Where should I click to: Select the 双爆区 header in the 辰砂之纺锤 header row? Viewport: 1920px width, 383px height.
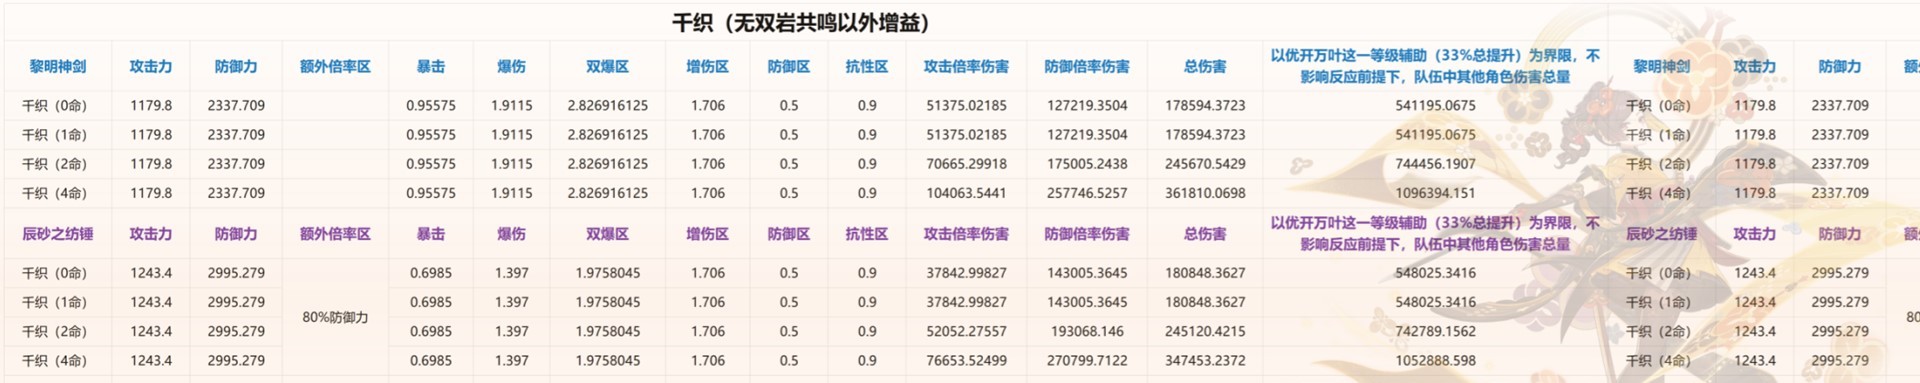point(607,233)
